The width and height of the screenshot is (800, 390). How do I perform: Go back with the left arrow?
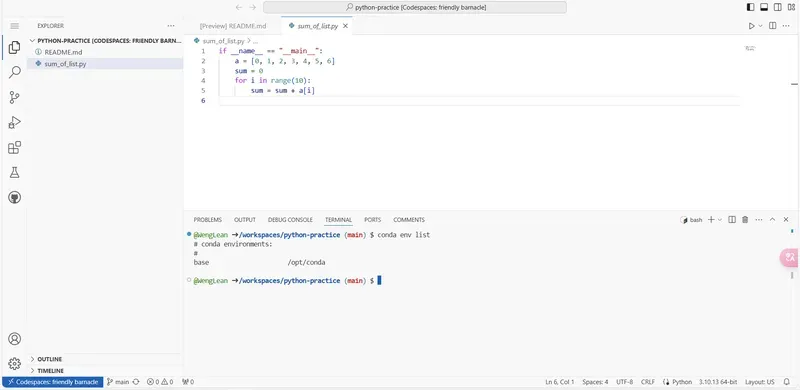point(239,7)
